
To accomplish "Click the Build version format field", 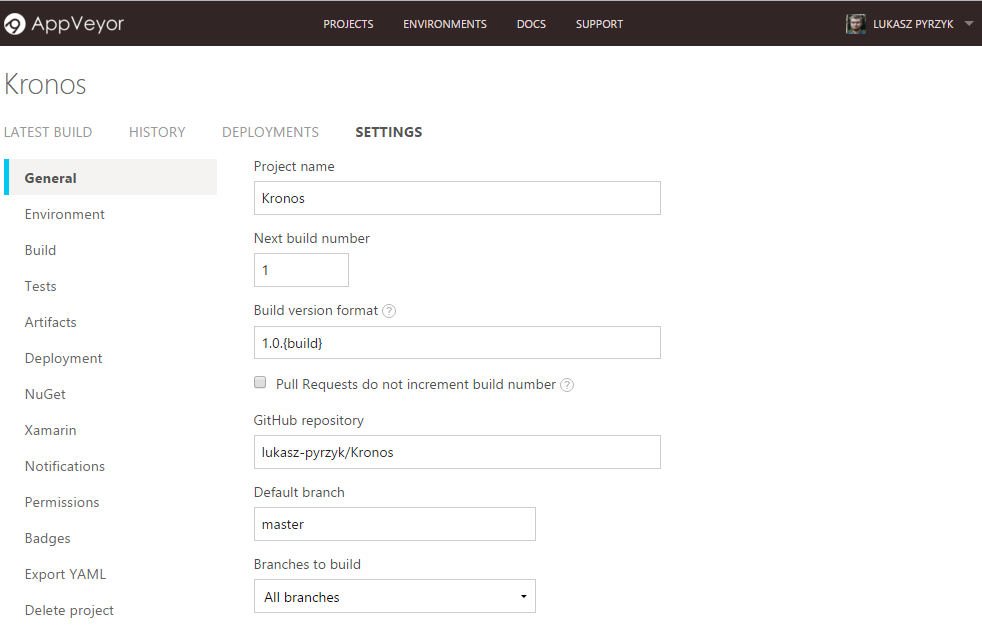I will click(457, 342).
